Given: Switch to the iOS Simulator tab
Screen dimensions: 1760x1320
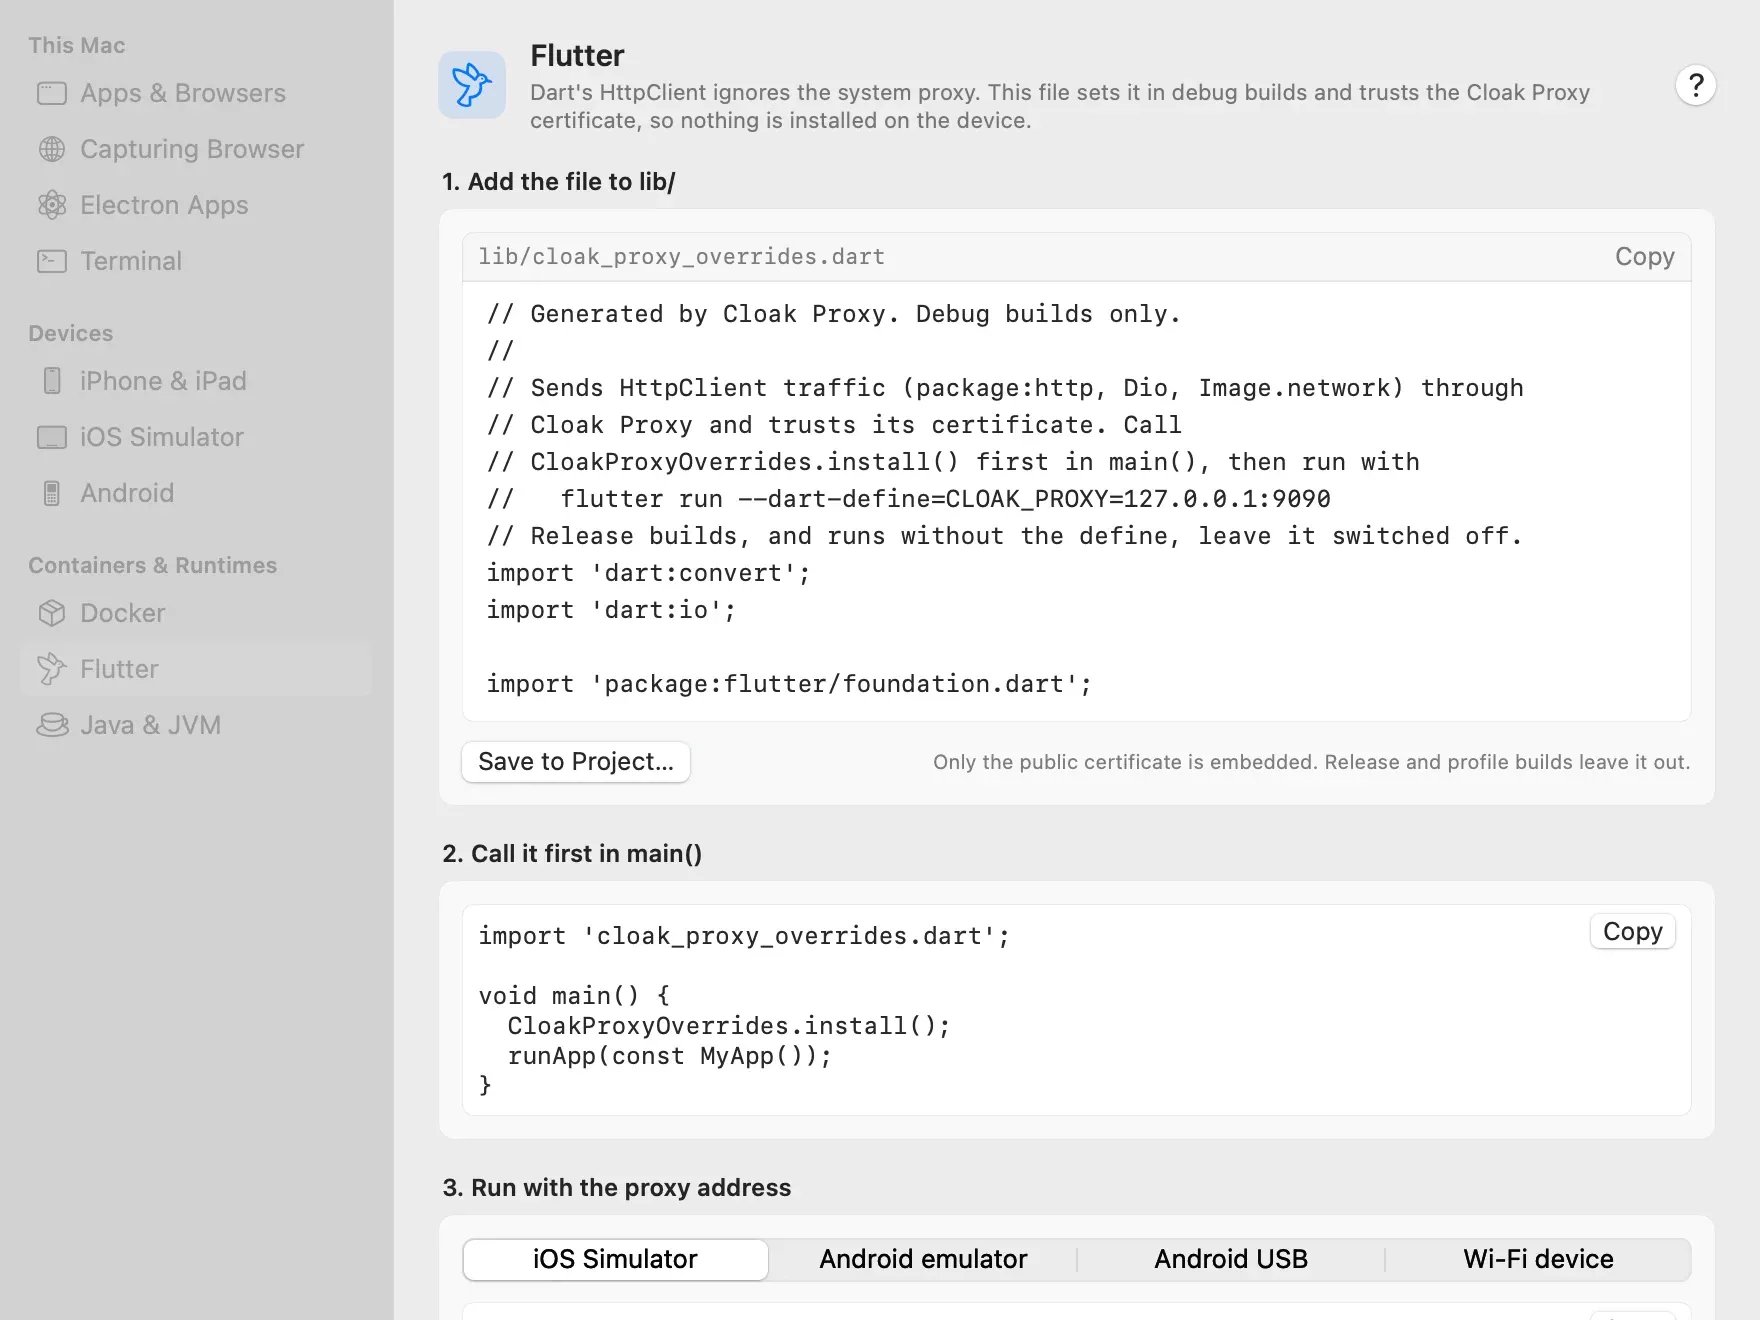Looking at the screenshot, I should [x=615, y=1259].
